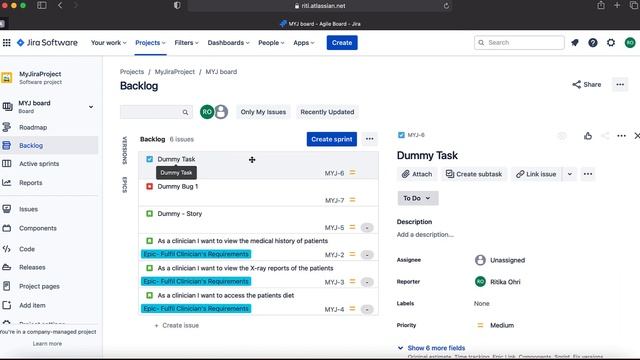Image resolution: width=640 pixels, height=360 pixels.
Task: Click the Create subtask button
Action: pos(474,174)
